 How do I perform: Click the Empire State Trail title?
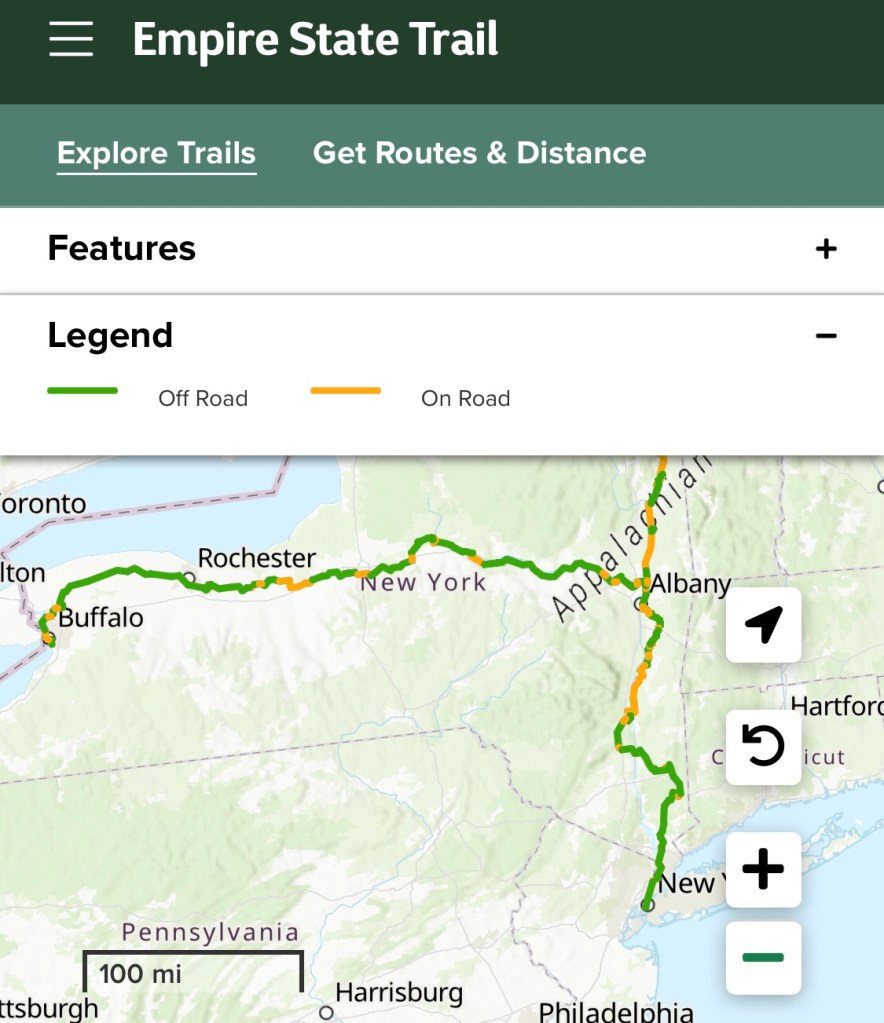coord(315,40)
